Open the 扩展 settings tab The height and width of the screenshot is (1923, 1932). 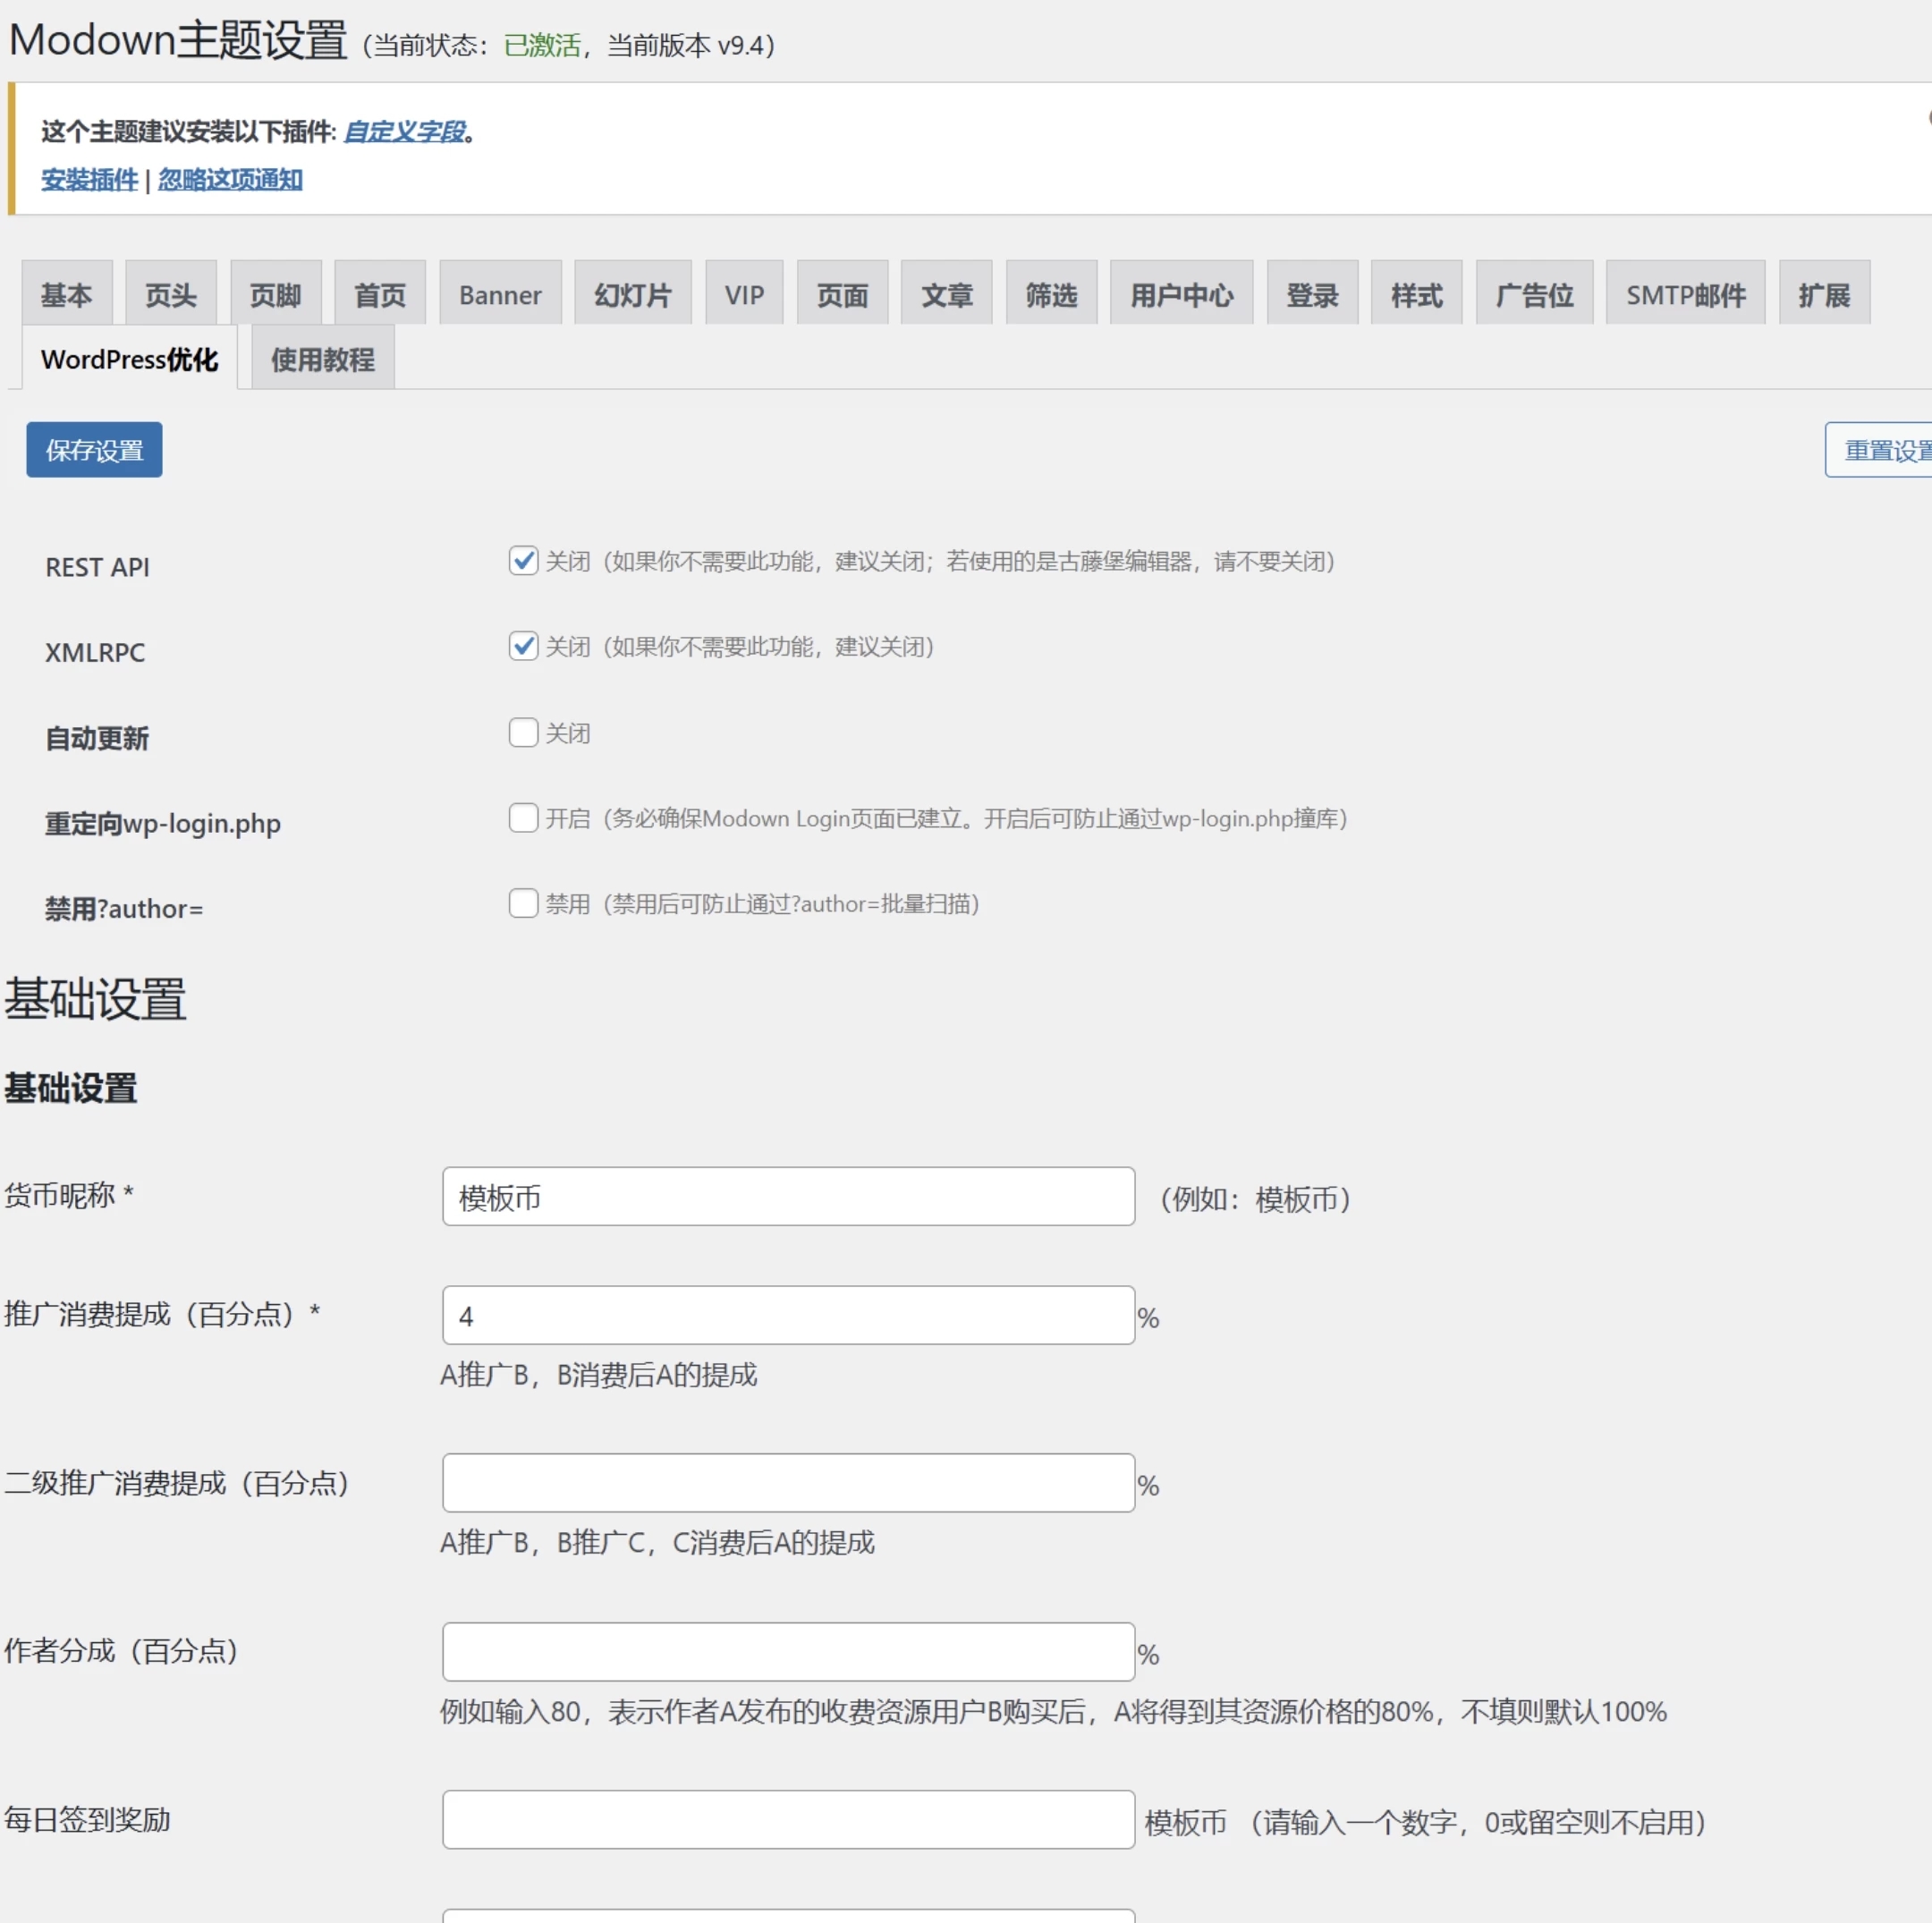(1823, 293)
